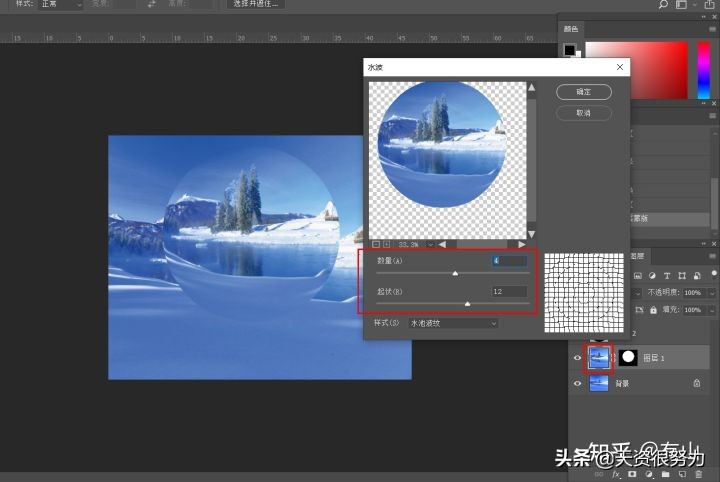Filter layers by shape layer icon
This screenshot has width=720, height=482.
[682, 275]
